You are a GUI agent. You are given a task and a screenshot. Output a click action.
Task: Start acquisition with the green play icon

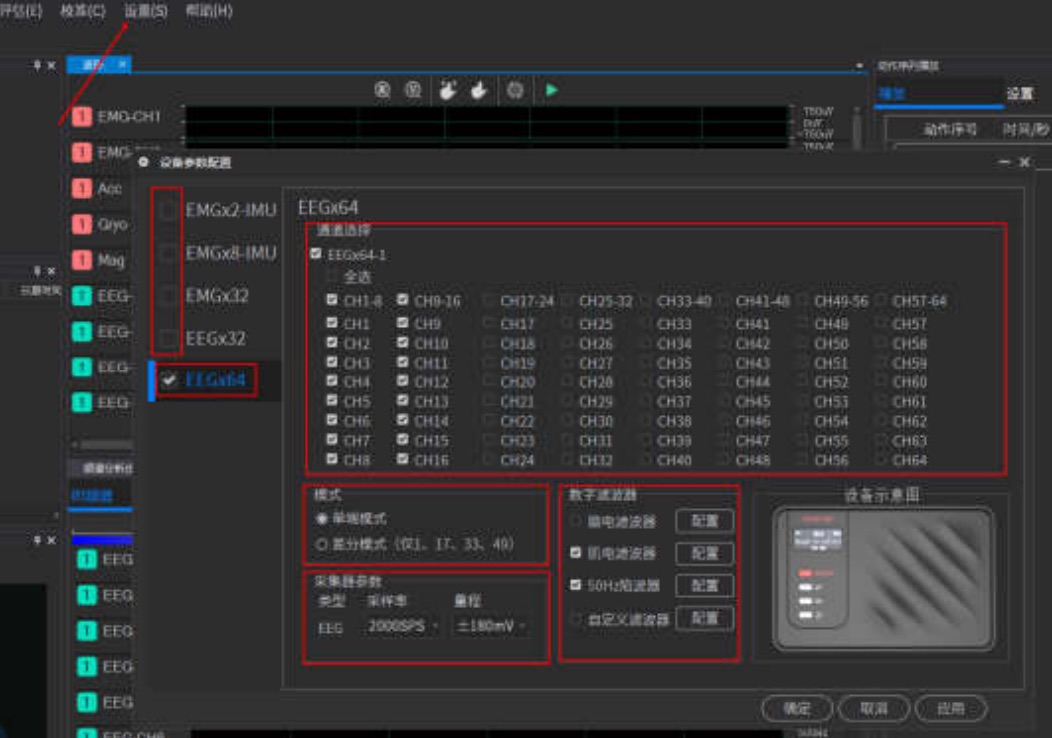tap(551, 90)
